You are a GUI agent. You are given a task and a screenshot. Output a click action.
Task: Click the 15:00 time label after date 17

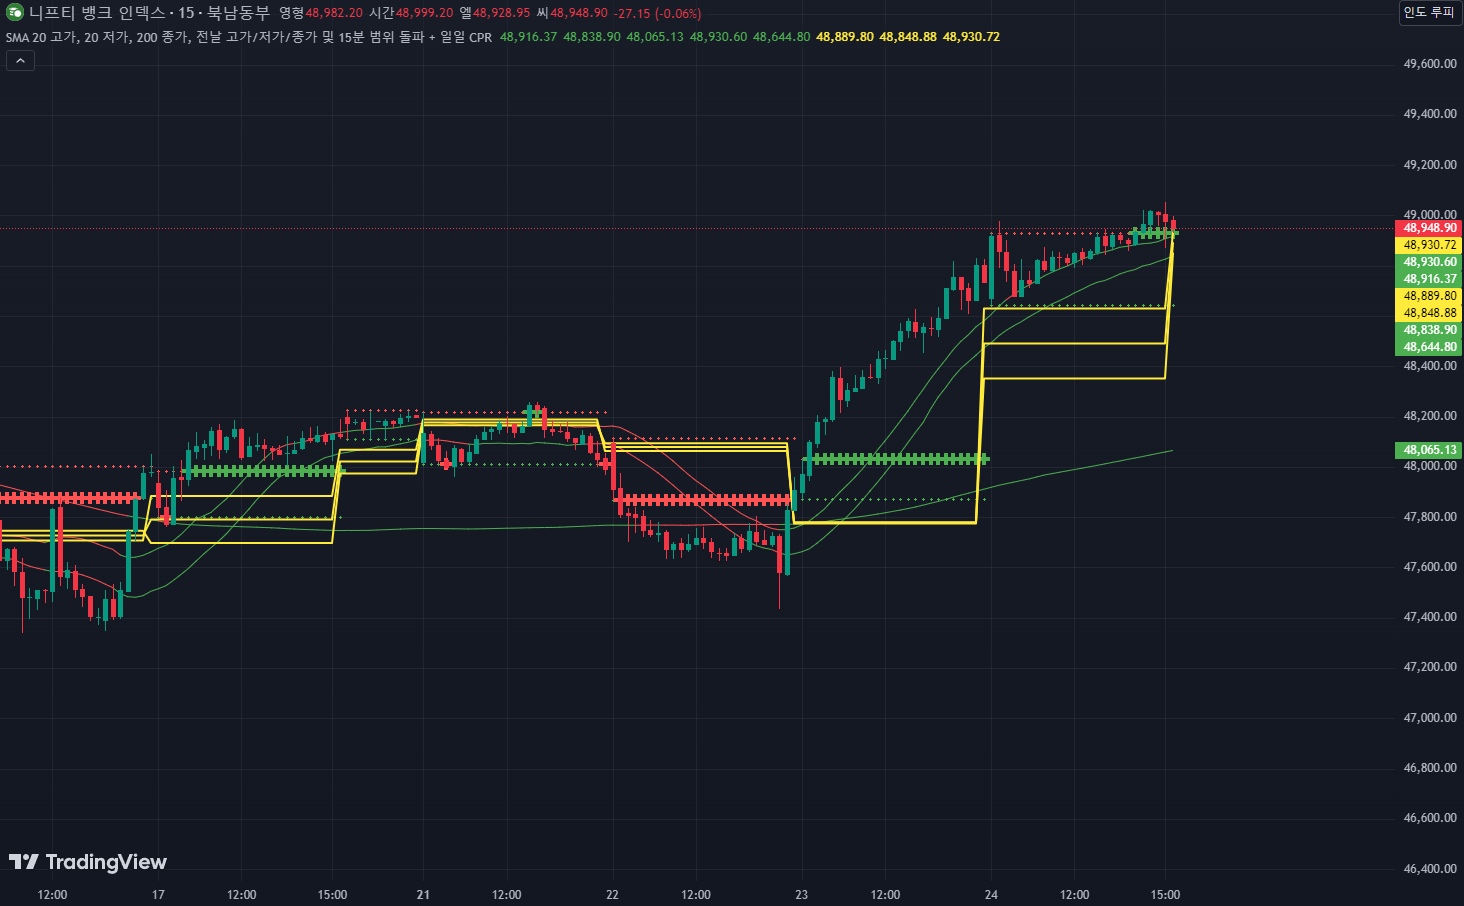pos(332,895)
